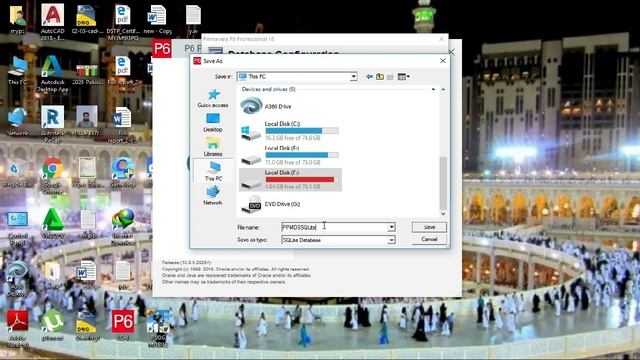640x360 pixels.
Task: Click the Save button
Action: pos(429,227)
